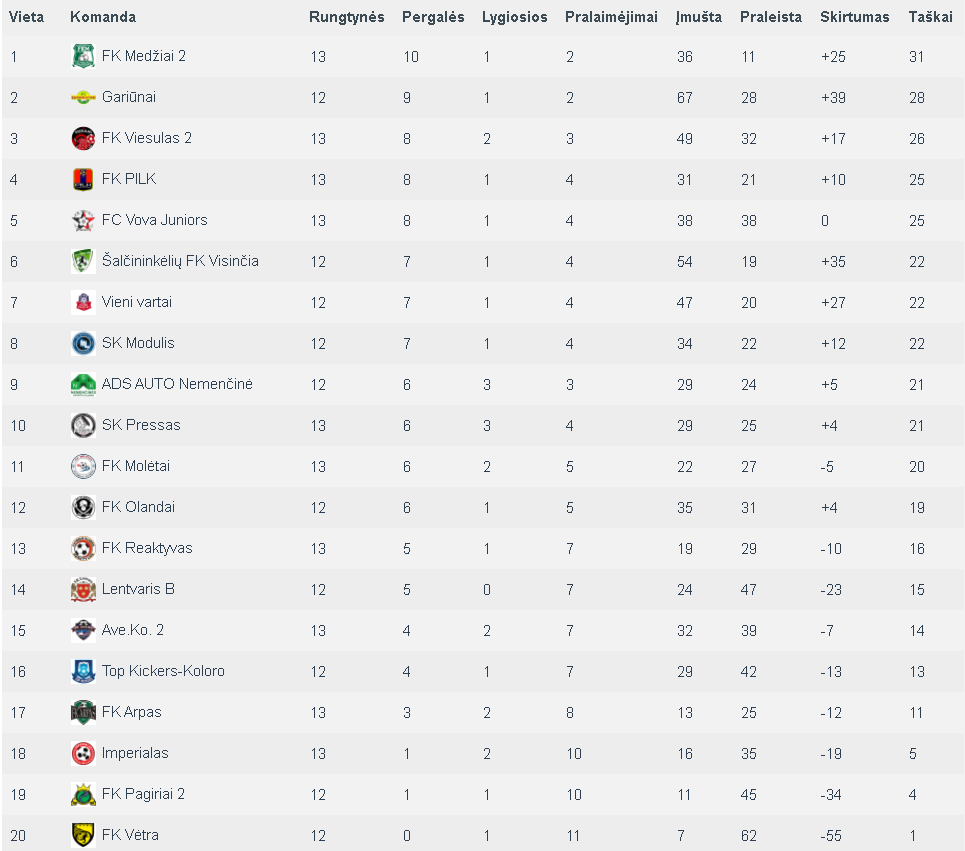The image size is (965, 851).
Task: Click the FK Reaktyvas football logo
Action: coord(83,548)
